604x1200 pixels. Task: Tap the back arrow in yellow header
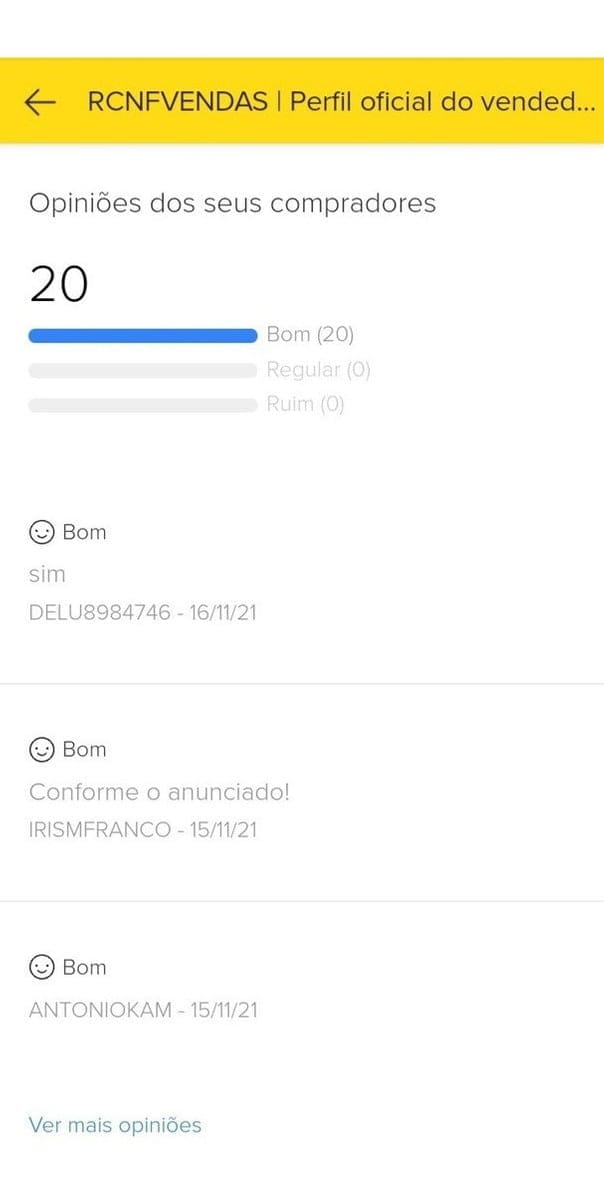pyautogui.click(x=39, y=102)
